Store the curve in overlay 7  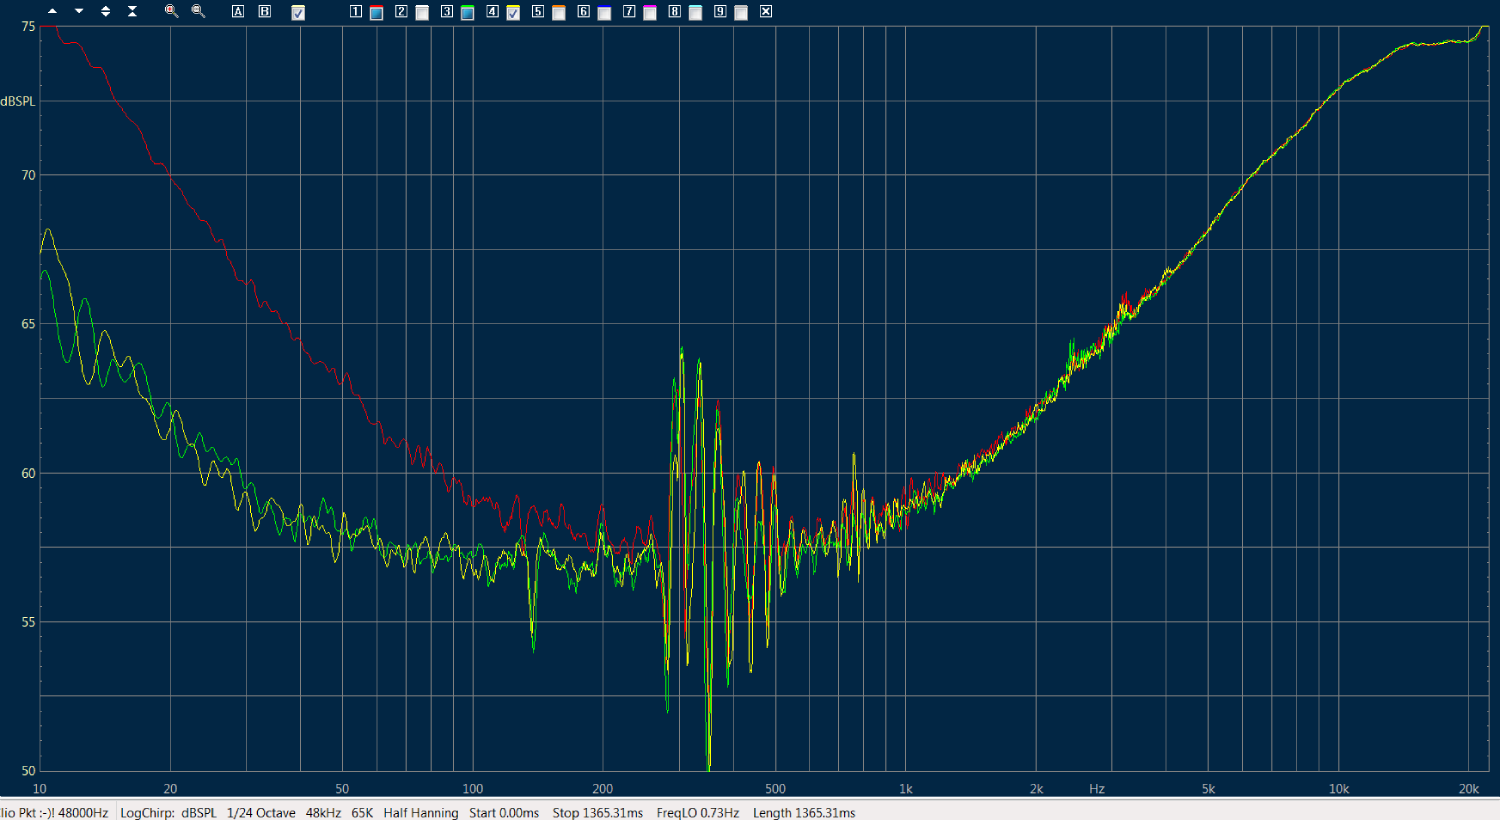point(629,12)
